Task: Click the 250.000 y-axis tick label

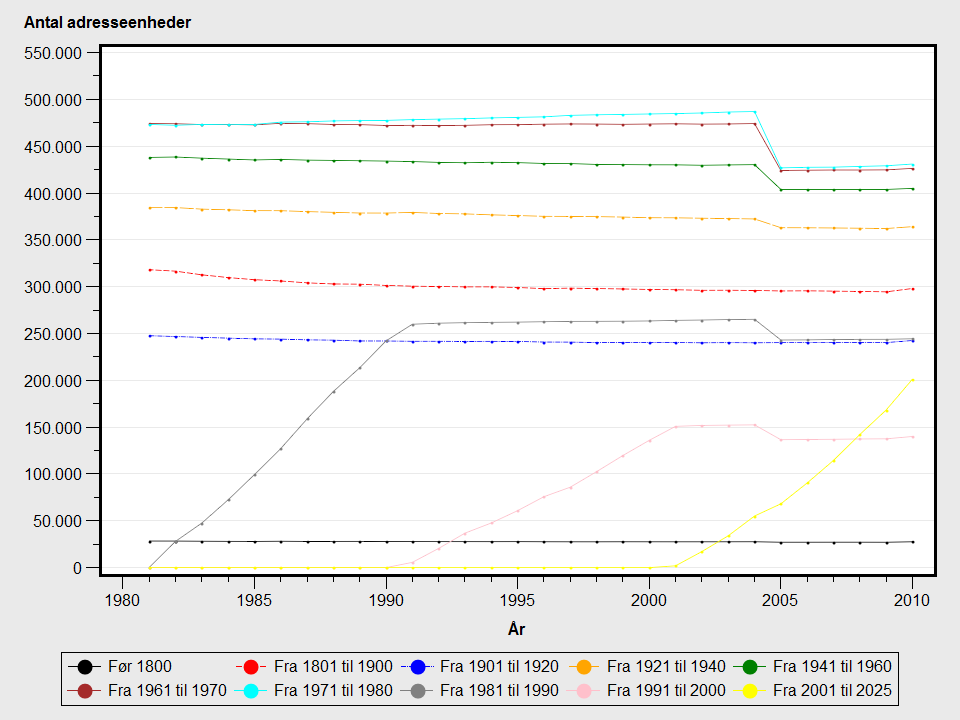Action: click(x=53, y=334)
